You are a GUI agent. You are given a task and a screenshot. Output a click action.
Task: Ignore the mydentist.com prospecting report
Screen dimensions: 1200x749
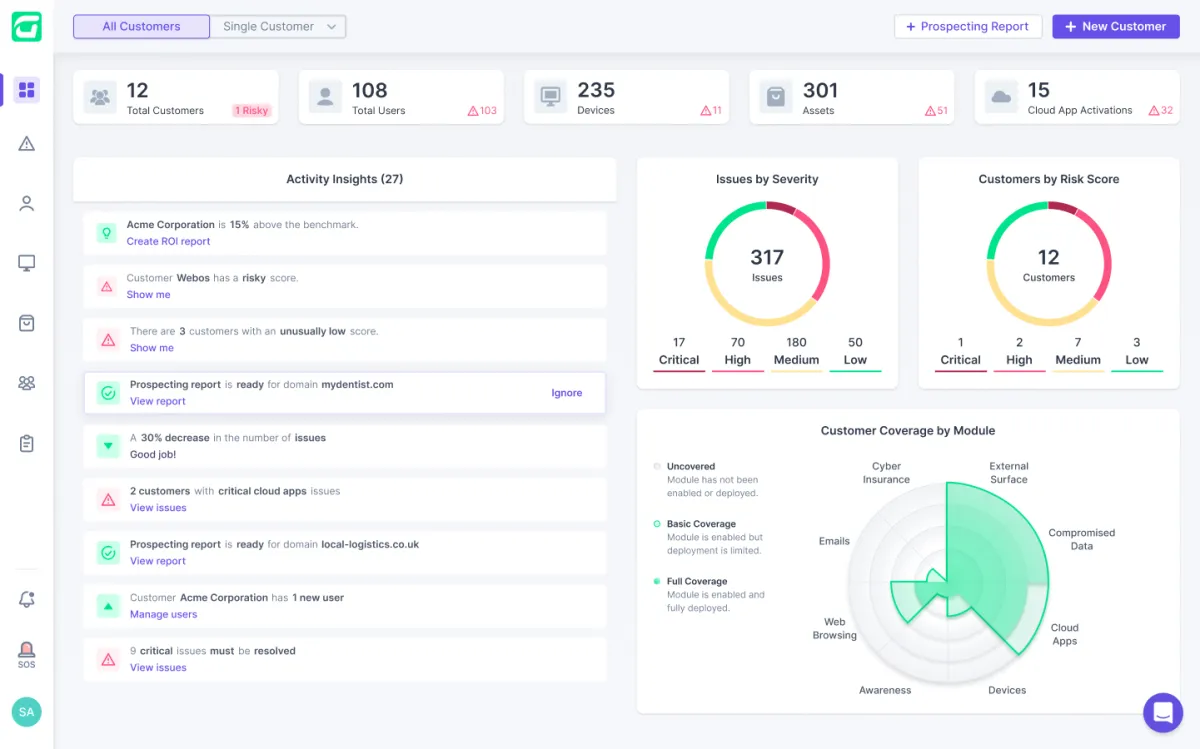pyautogui.click(x=567, y=393)
